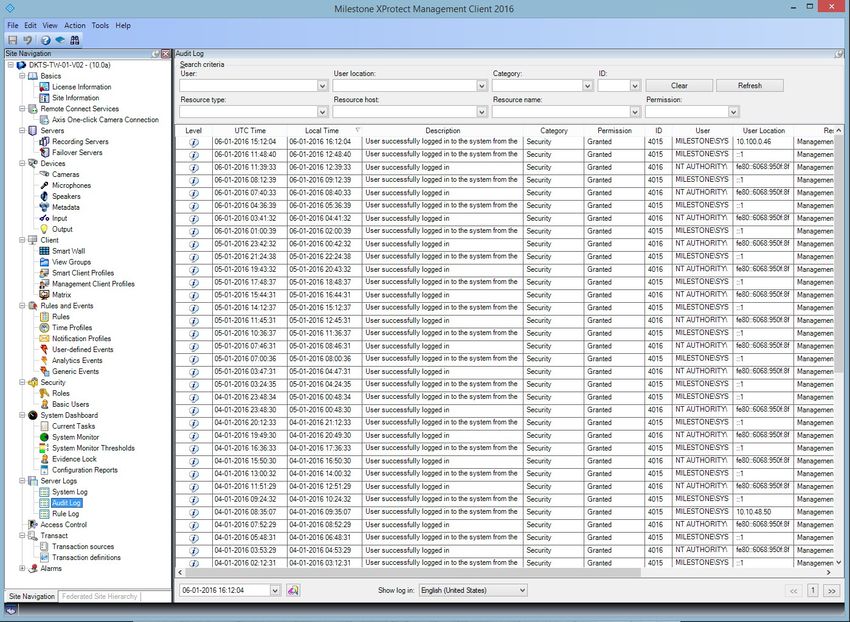Open the User location dropdown
850x622 pixels.
click(x=482, y=86)
